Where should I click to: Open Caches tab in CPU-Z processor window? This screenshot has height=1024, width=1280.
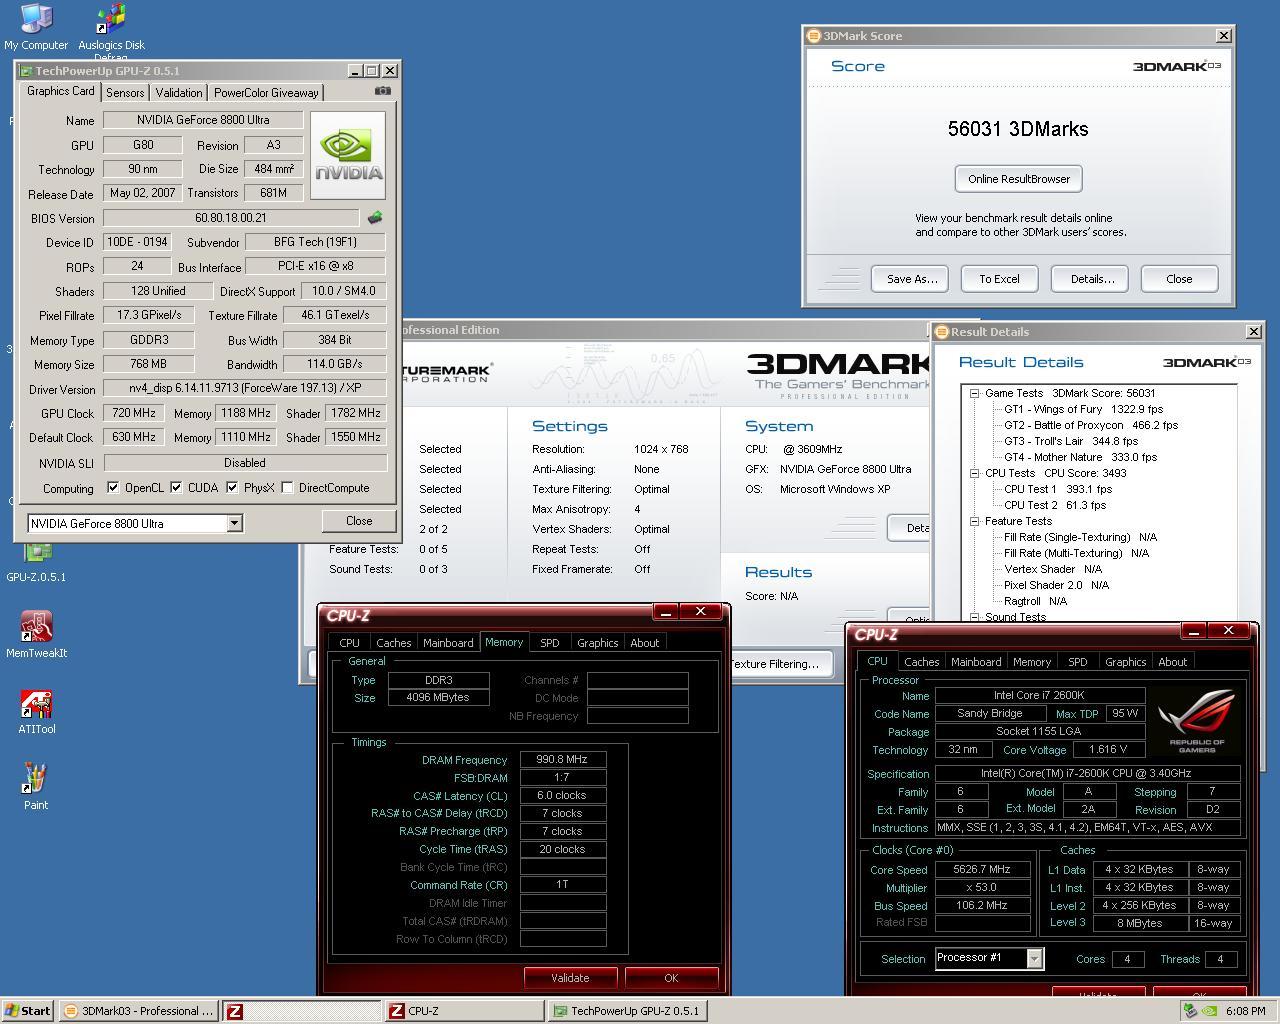pos(921,662)
